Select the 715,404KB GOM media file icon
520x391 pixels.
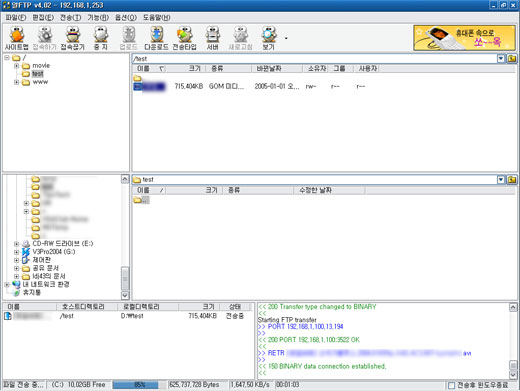pyautogui.click(x=137, y=86)
